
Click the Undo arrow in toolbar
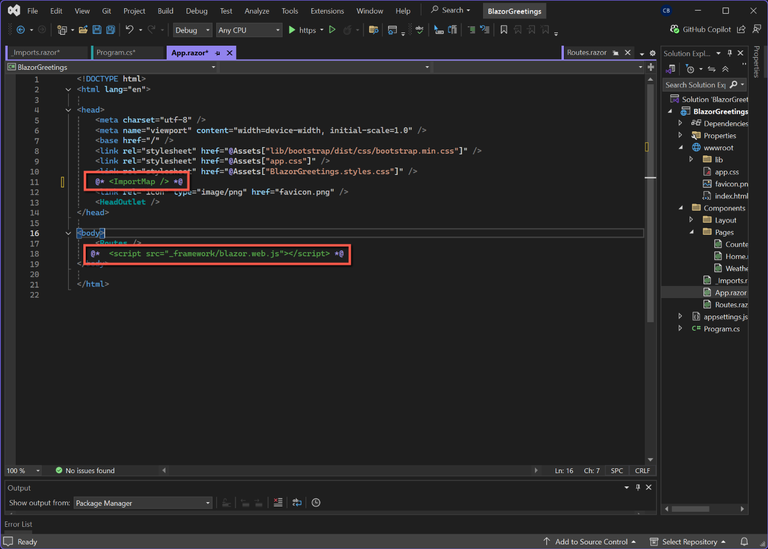(x=129, y=30)
